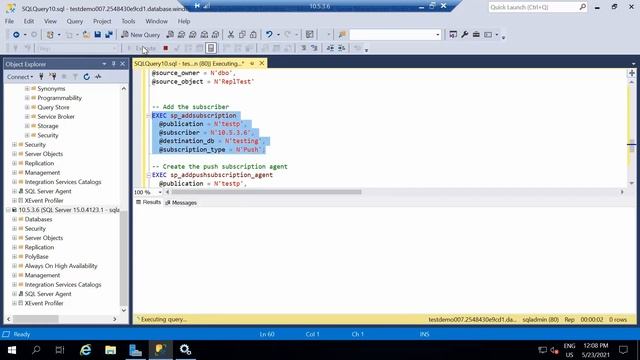
Task: Expand the PolyBase node
Action: pos(15,257)
